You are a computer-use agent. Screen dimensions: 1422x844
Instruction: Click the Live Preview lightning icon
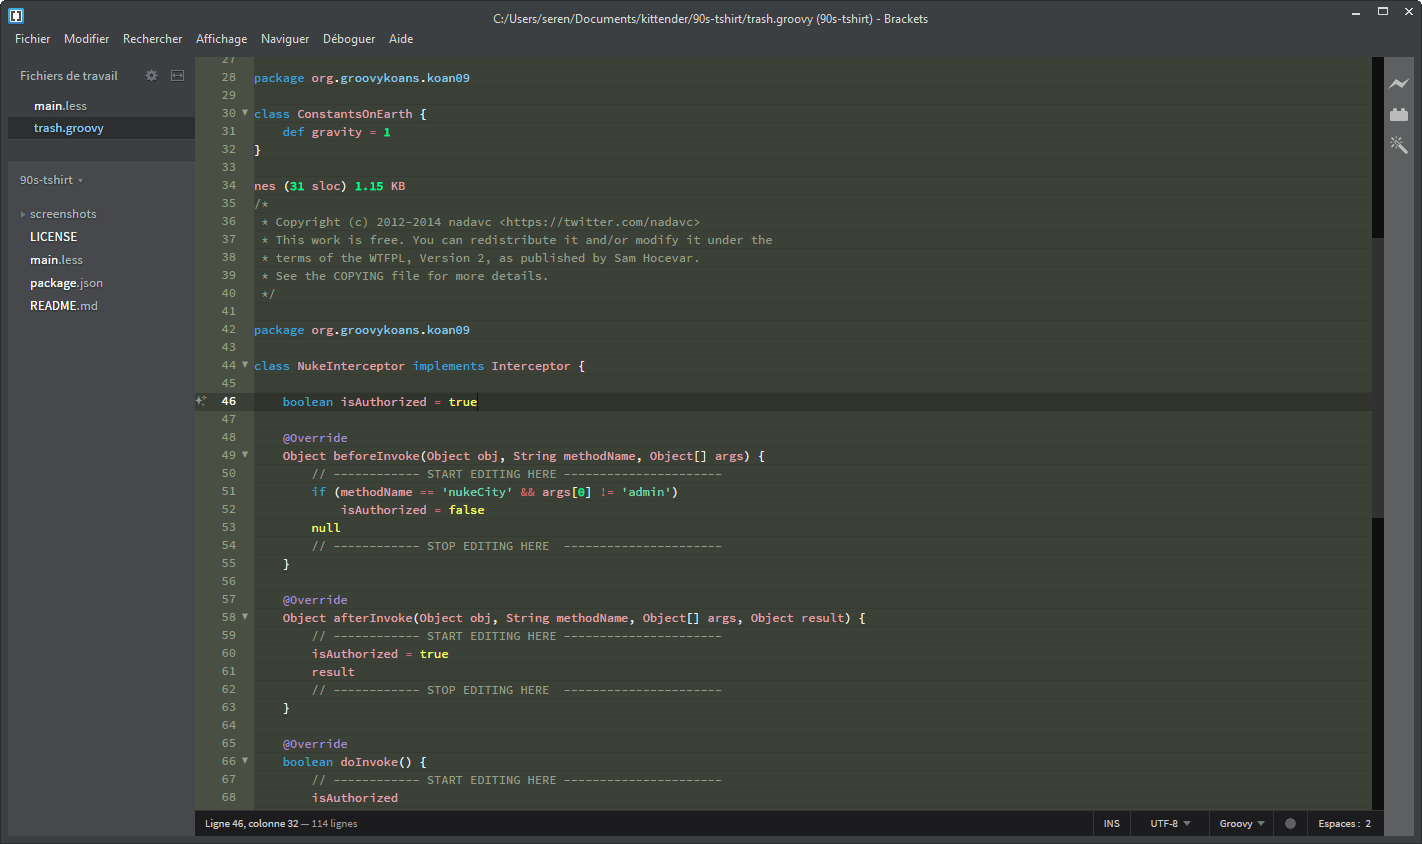pyautogui.click(x=1398, y=84)
